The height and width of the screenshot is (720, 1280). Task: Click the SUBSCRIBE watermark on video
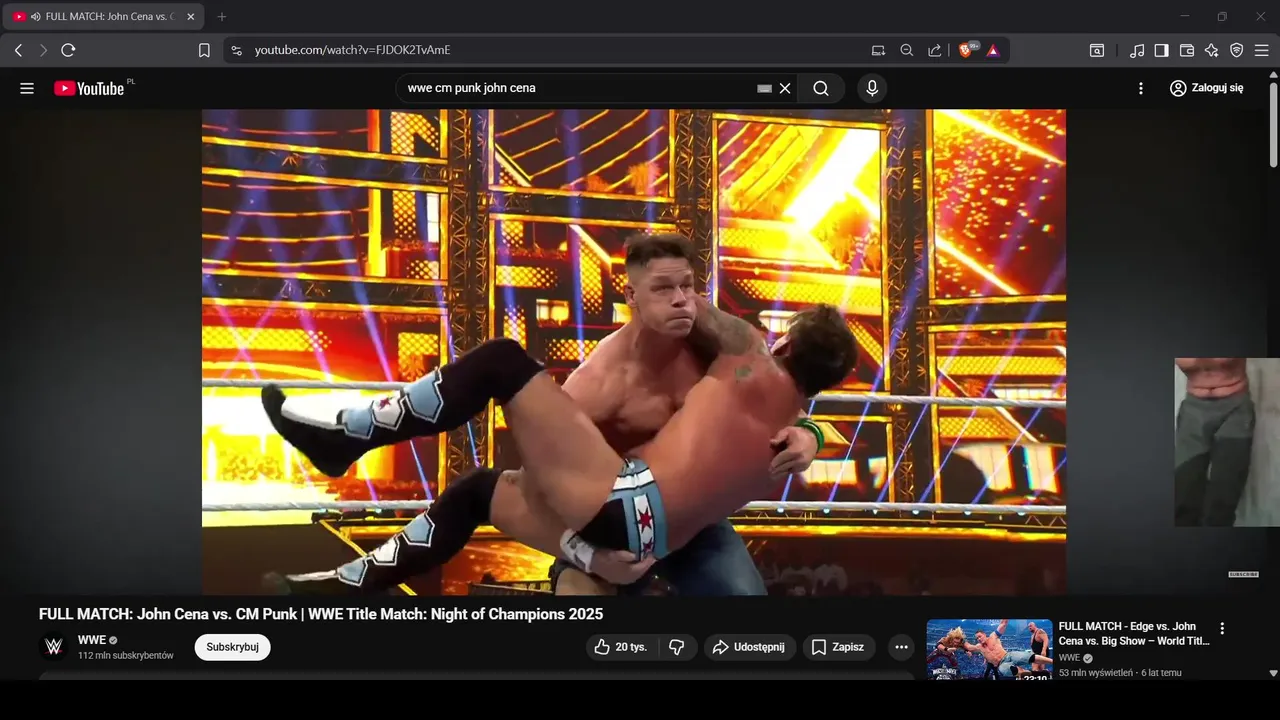point(1243,575)
